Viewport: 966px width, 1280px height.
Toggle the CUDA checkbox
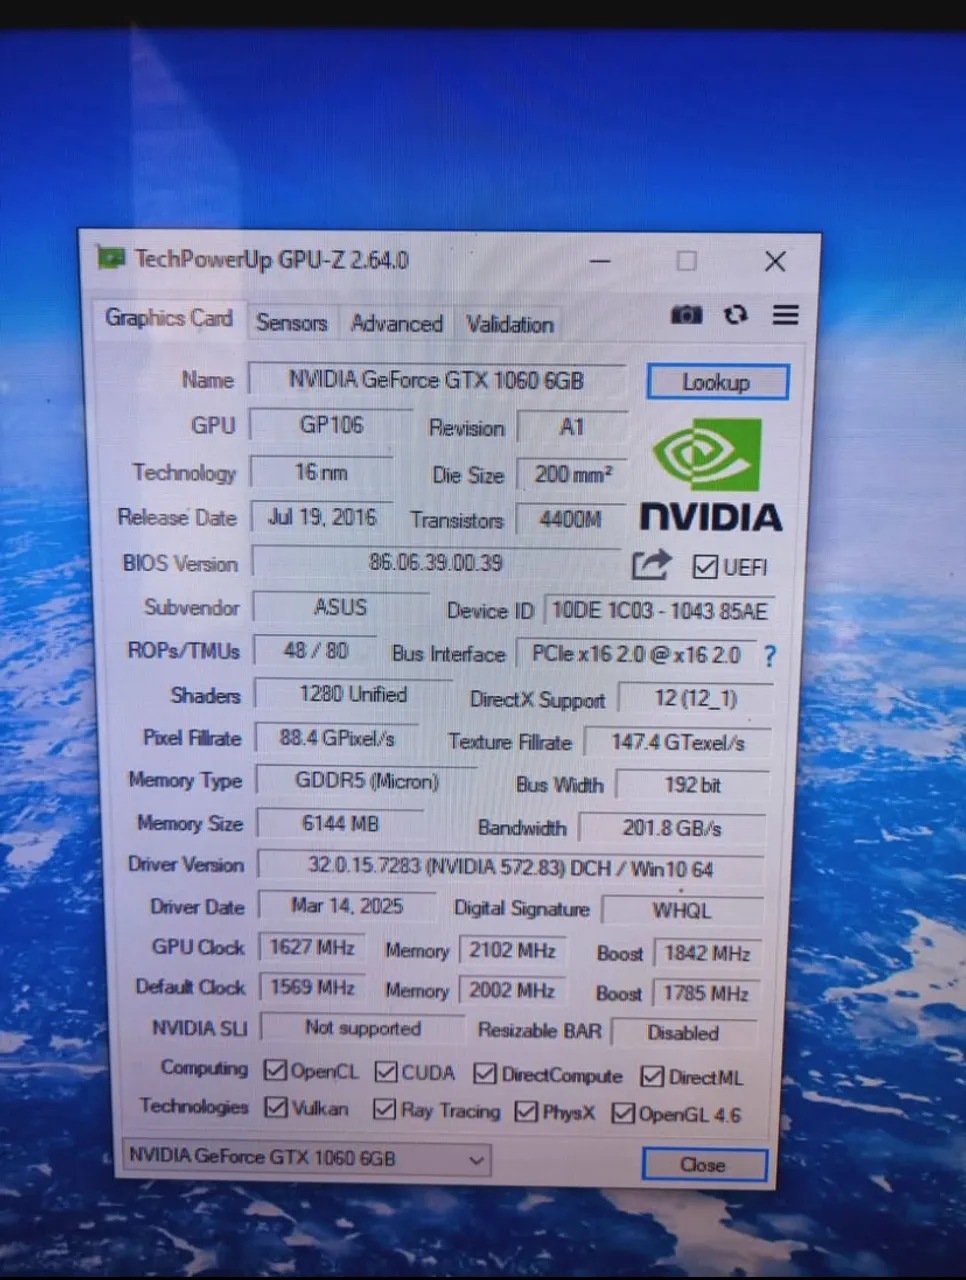pos(386,1072)
